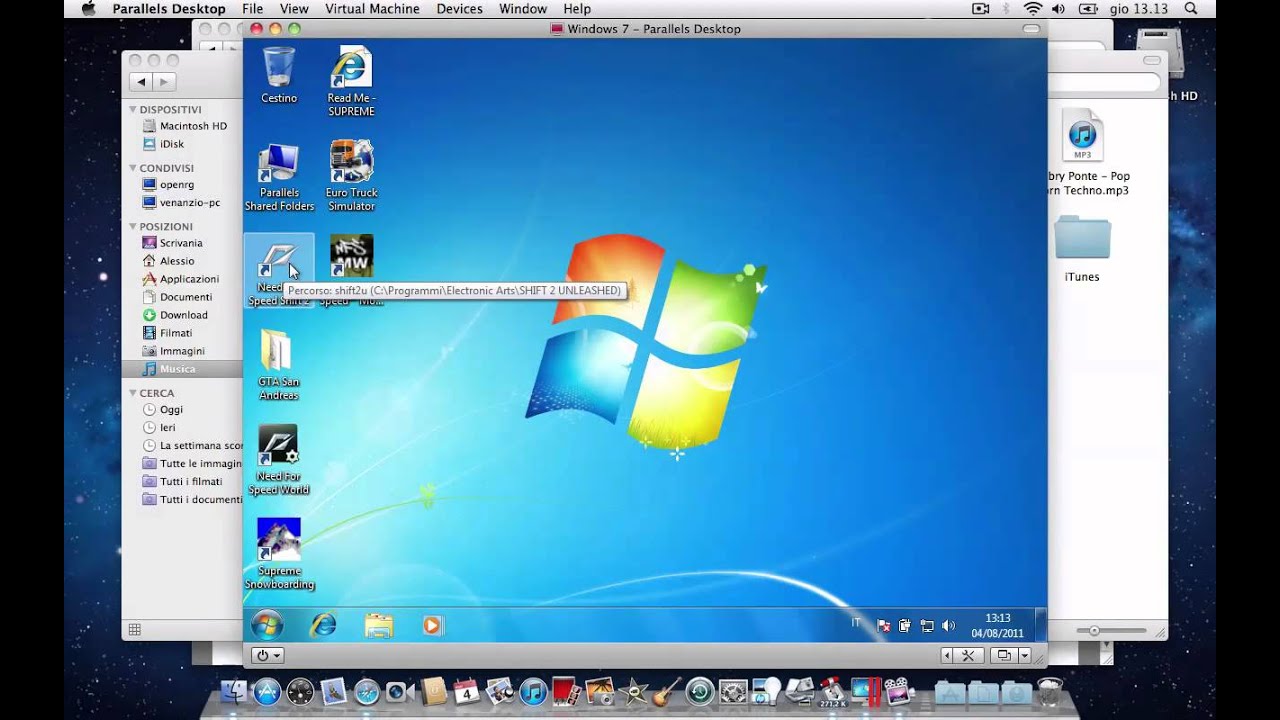This screenshot has width=1280, height=720.
Task: Open Windows Media Player taskbar icon
Action: click(432, 626)
